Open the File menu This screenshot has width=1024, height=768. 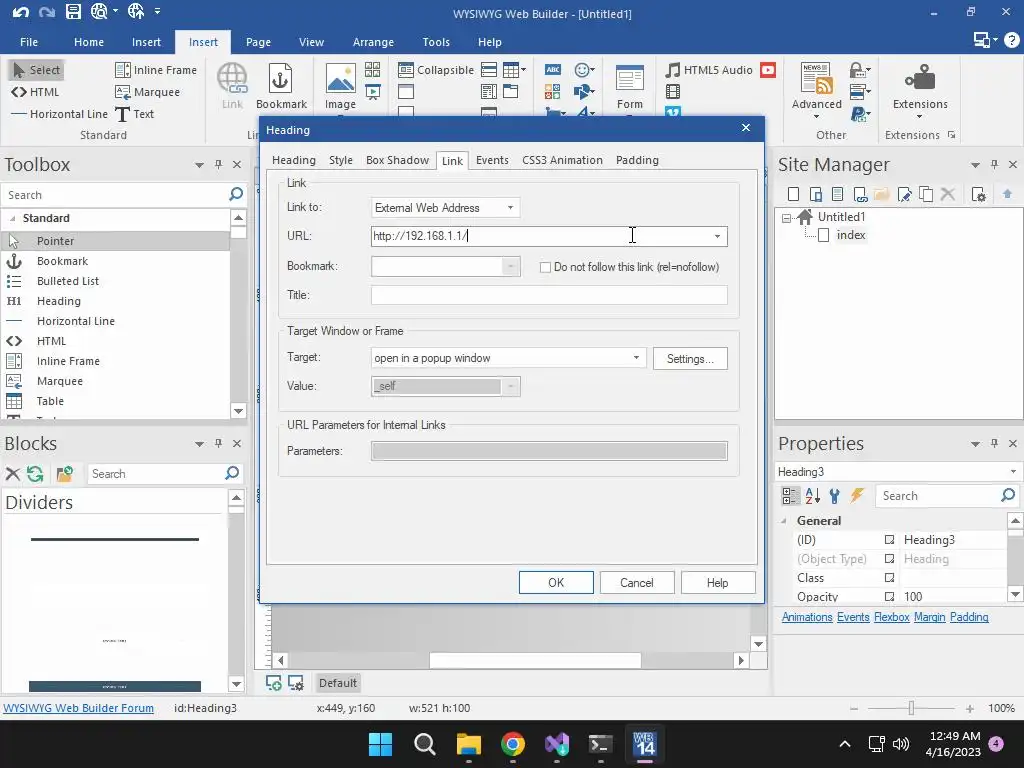click(x=29, y=42)
